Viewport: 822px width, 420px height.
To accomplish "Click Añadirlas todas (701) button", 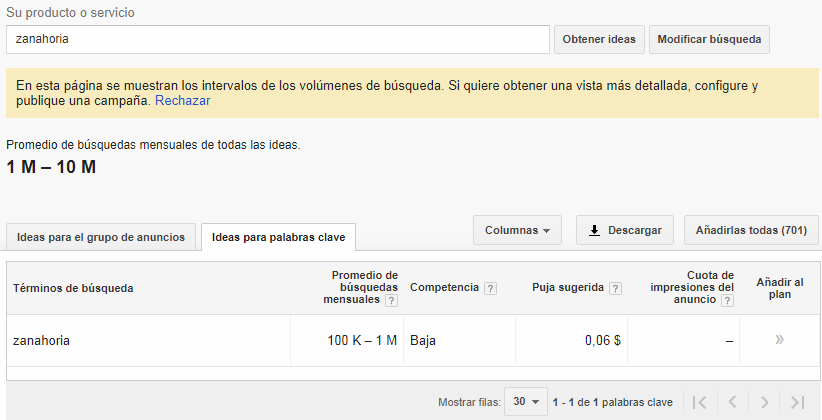I will pos(751,230).
